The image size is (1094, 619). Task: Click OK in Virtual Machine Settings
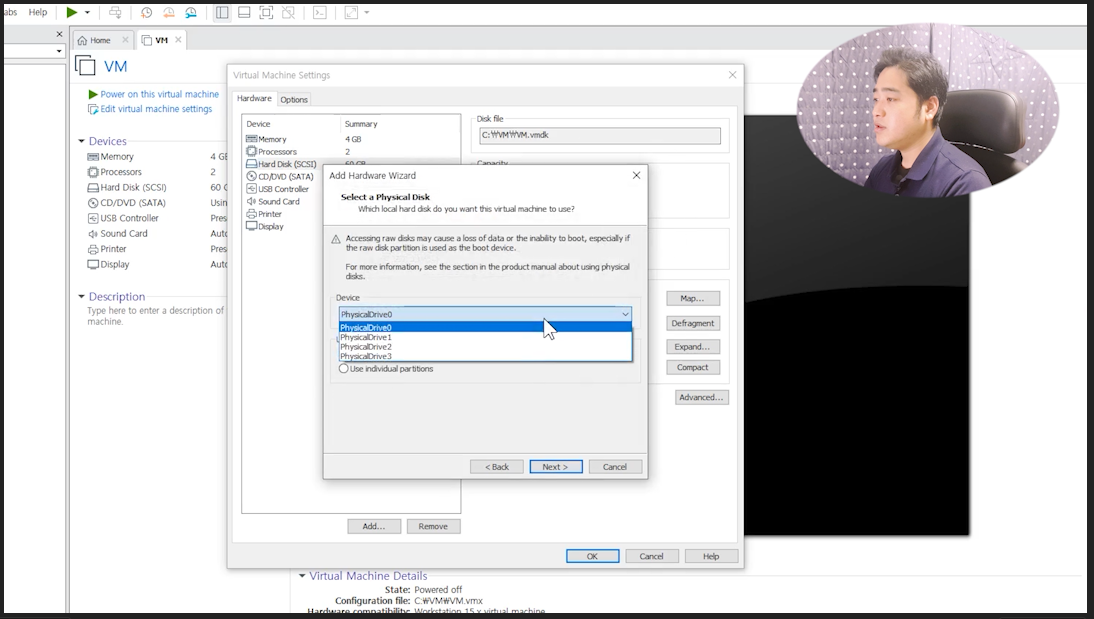592,557
